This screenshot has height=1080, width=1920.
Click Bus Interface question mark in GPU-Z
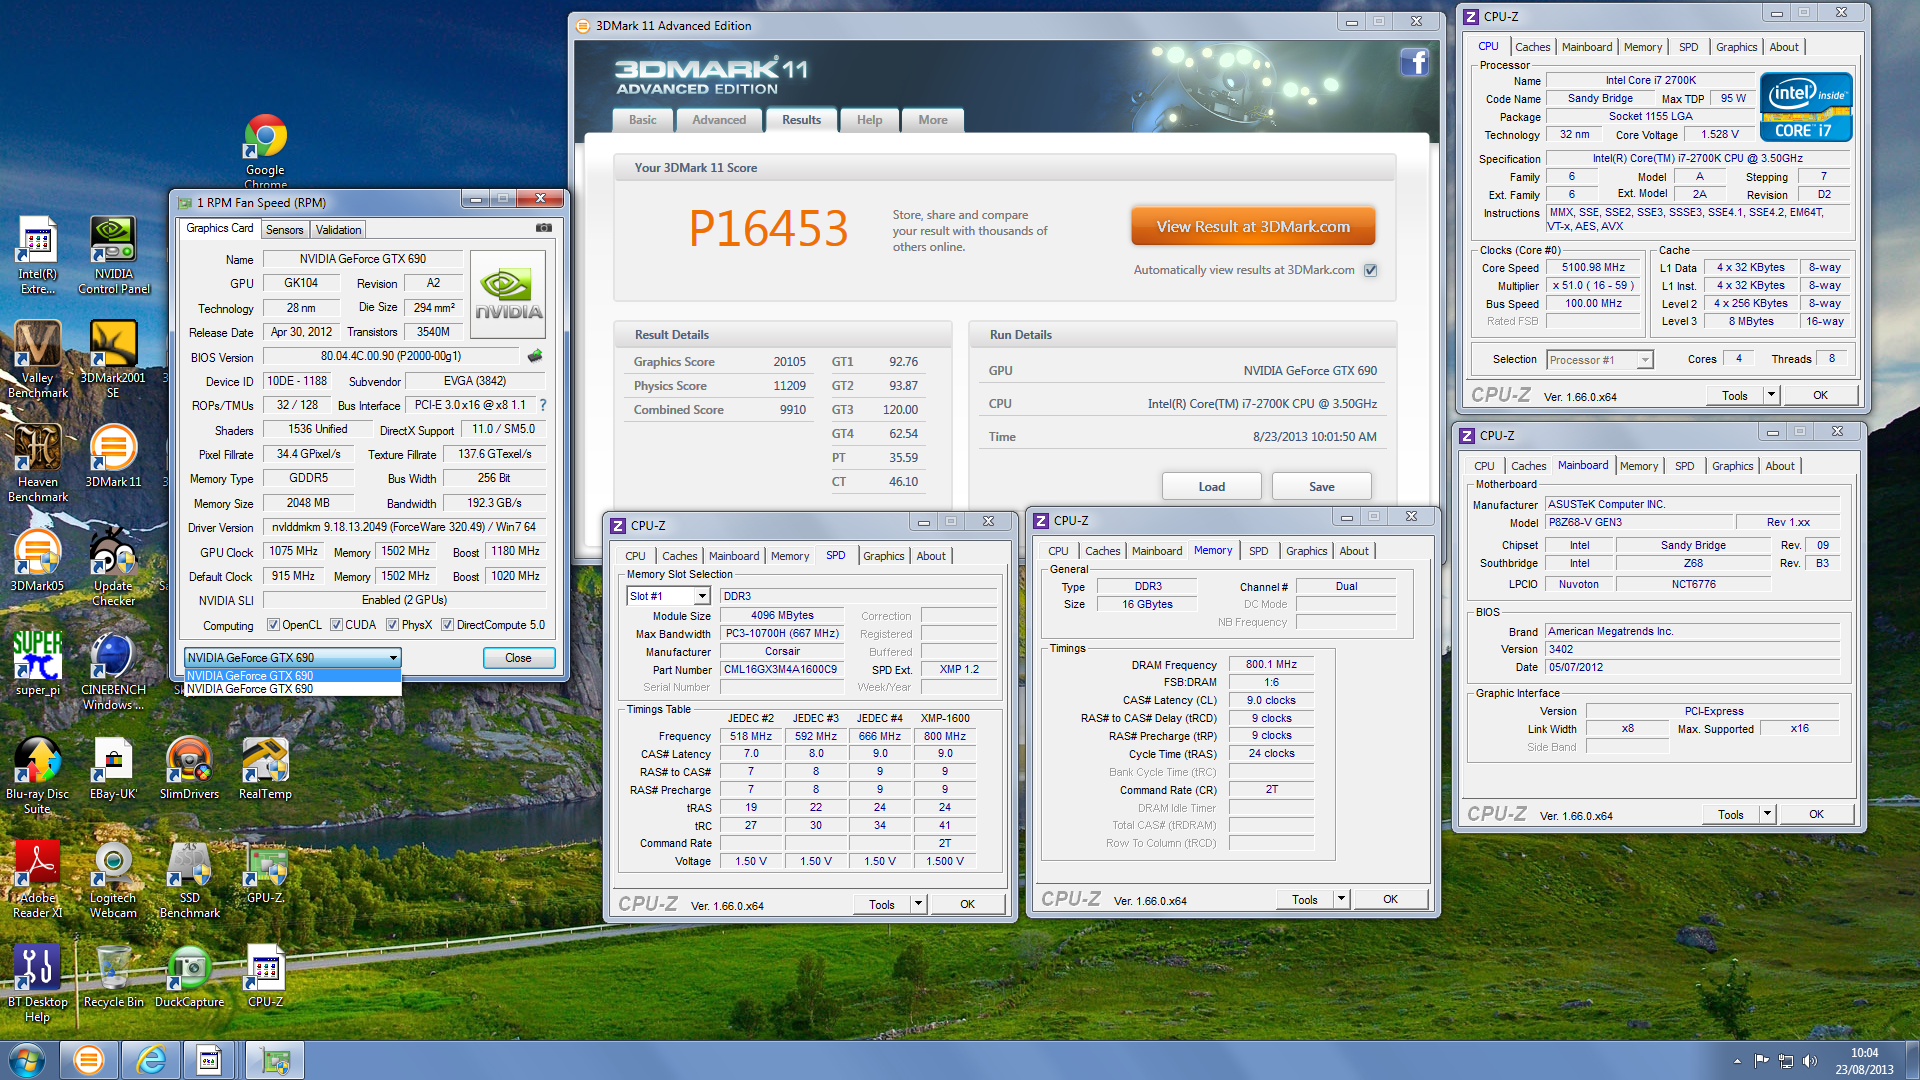[x=543, y=405]
